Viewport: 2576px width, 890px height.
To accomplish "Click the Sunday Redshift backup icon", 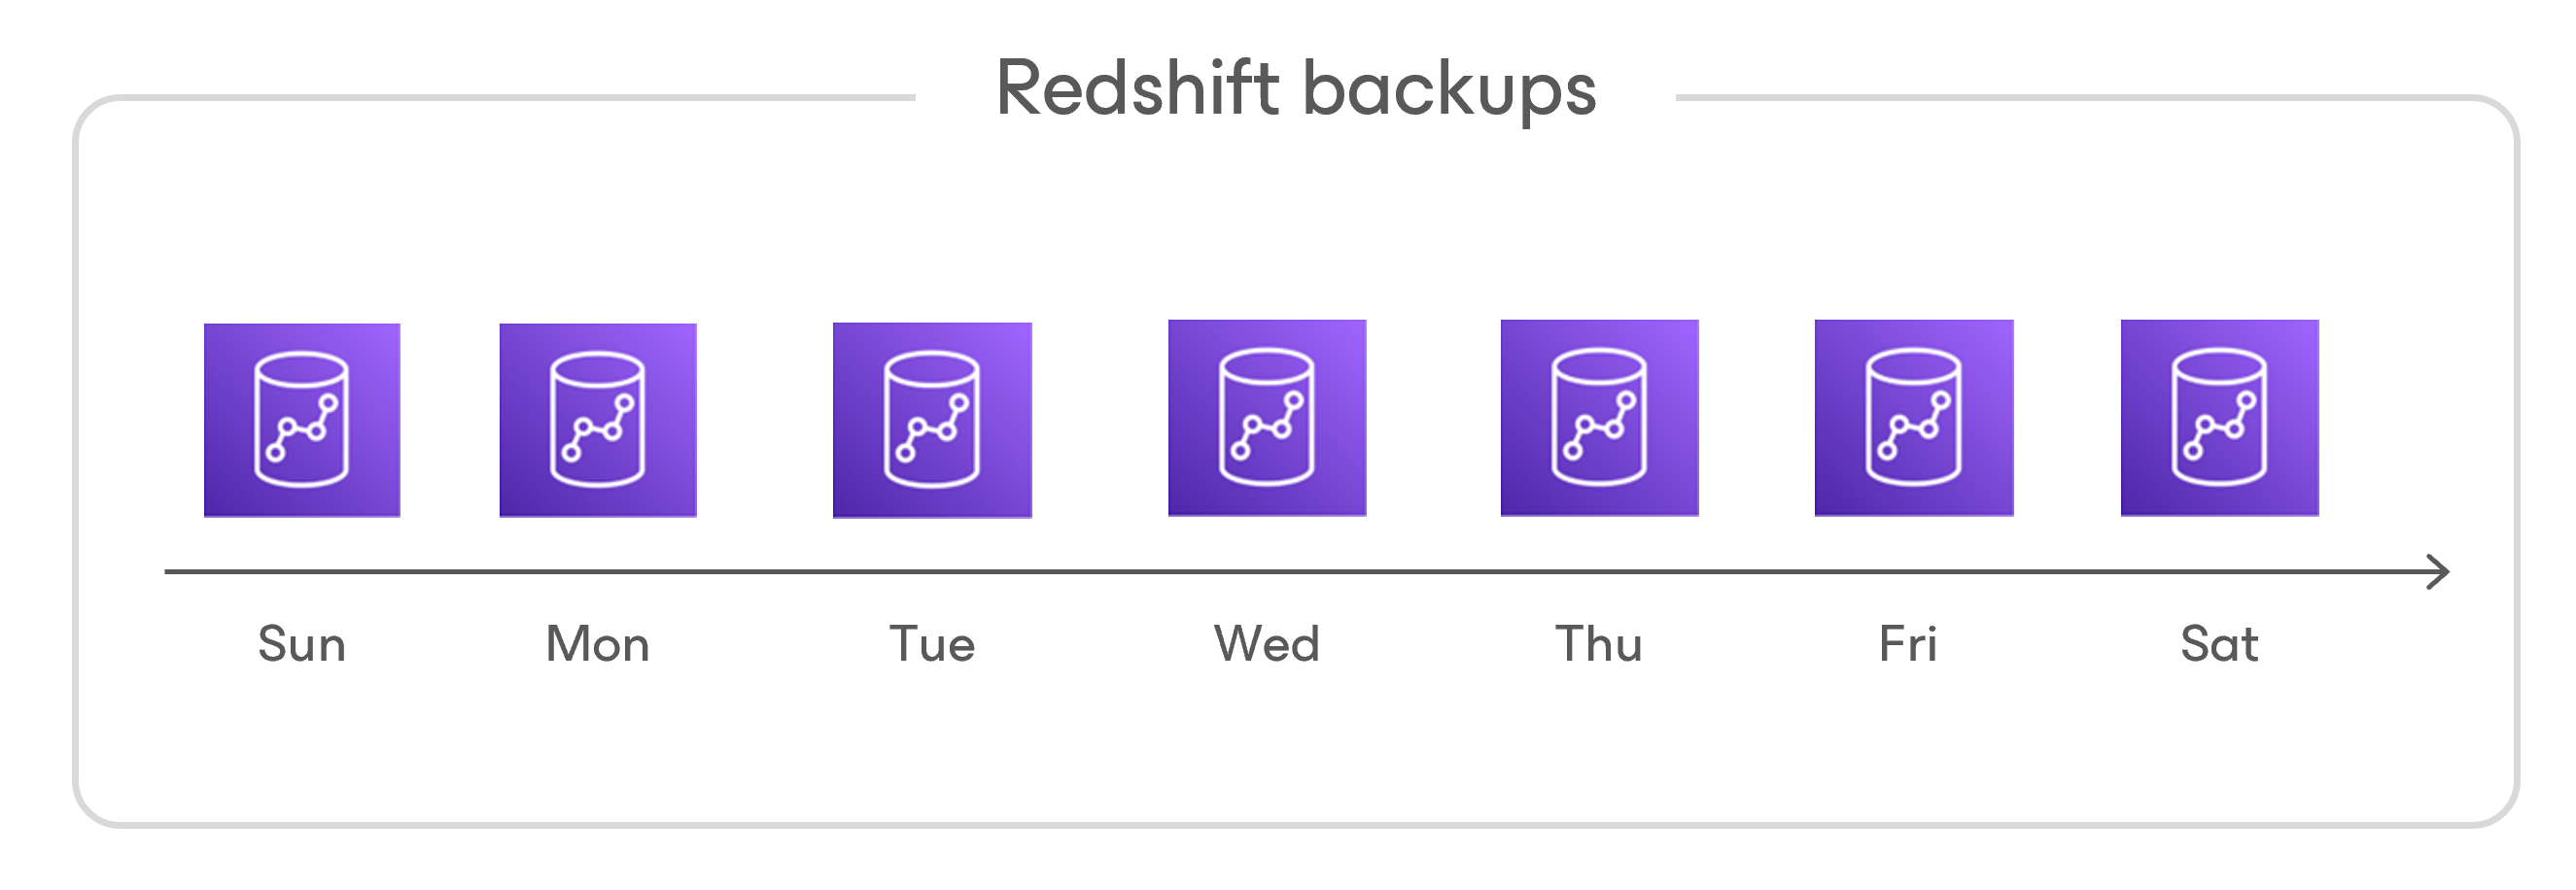I will (302, 420).
